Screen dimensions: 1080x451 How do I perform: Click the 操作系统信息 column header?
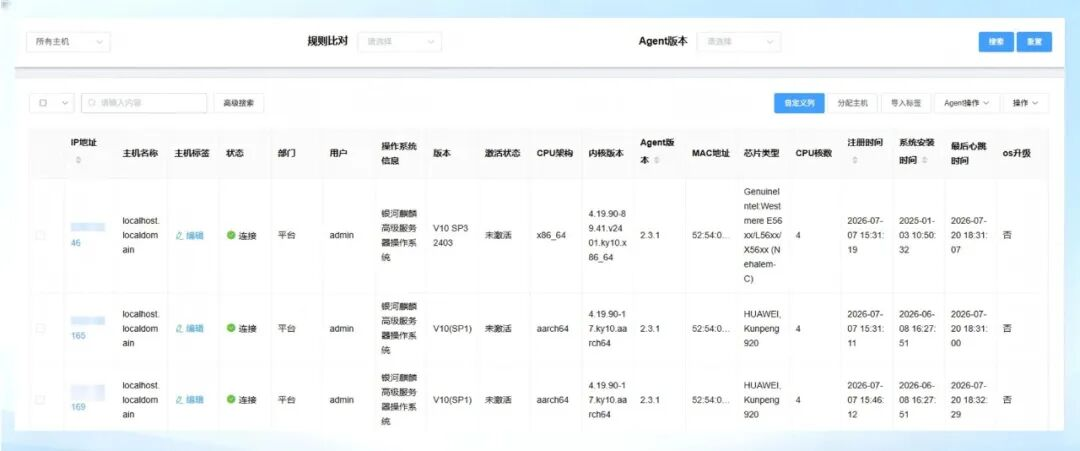pos(399,154)
